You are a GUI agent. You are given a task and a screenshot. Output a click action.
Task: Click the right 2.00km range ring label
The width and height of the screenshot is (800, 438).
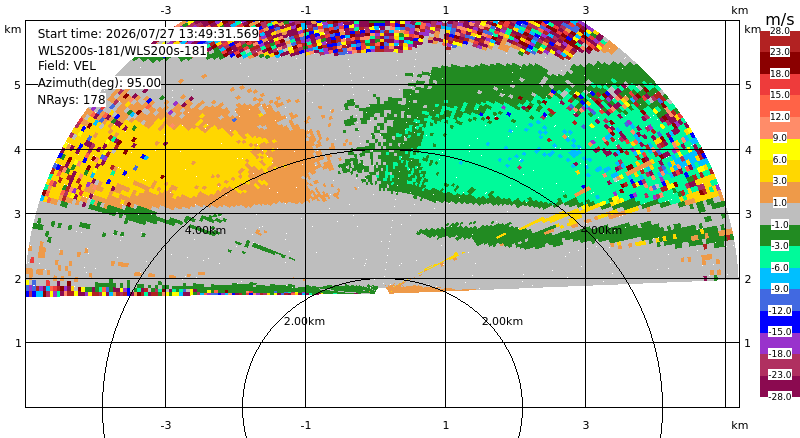[x=503, y=321]
